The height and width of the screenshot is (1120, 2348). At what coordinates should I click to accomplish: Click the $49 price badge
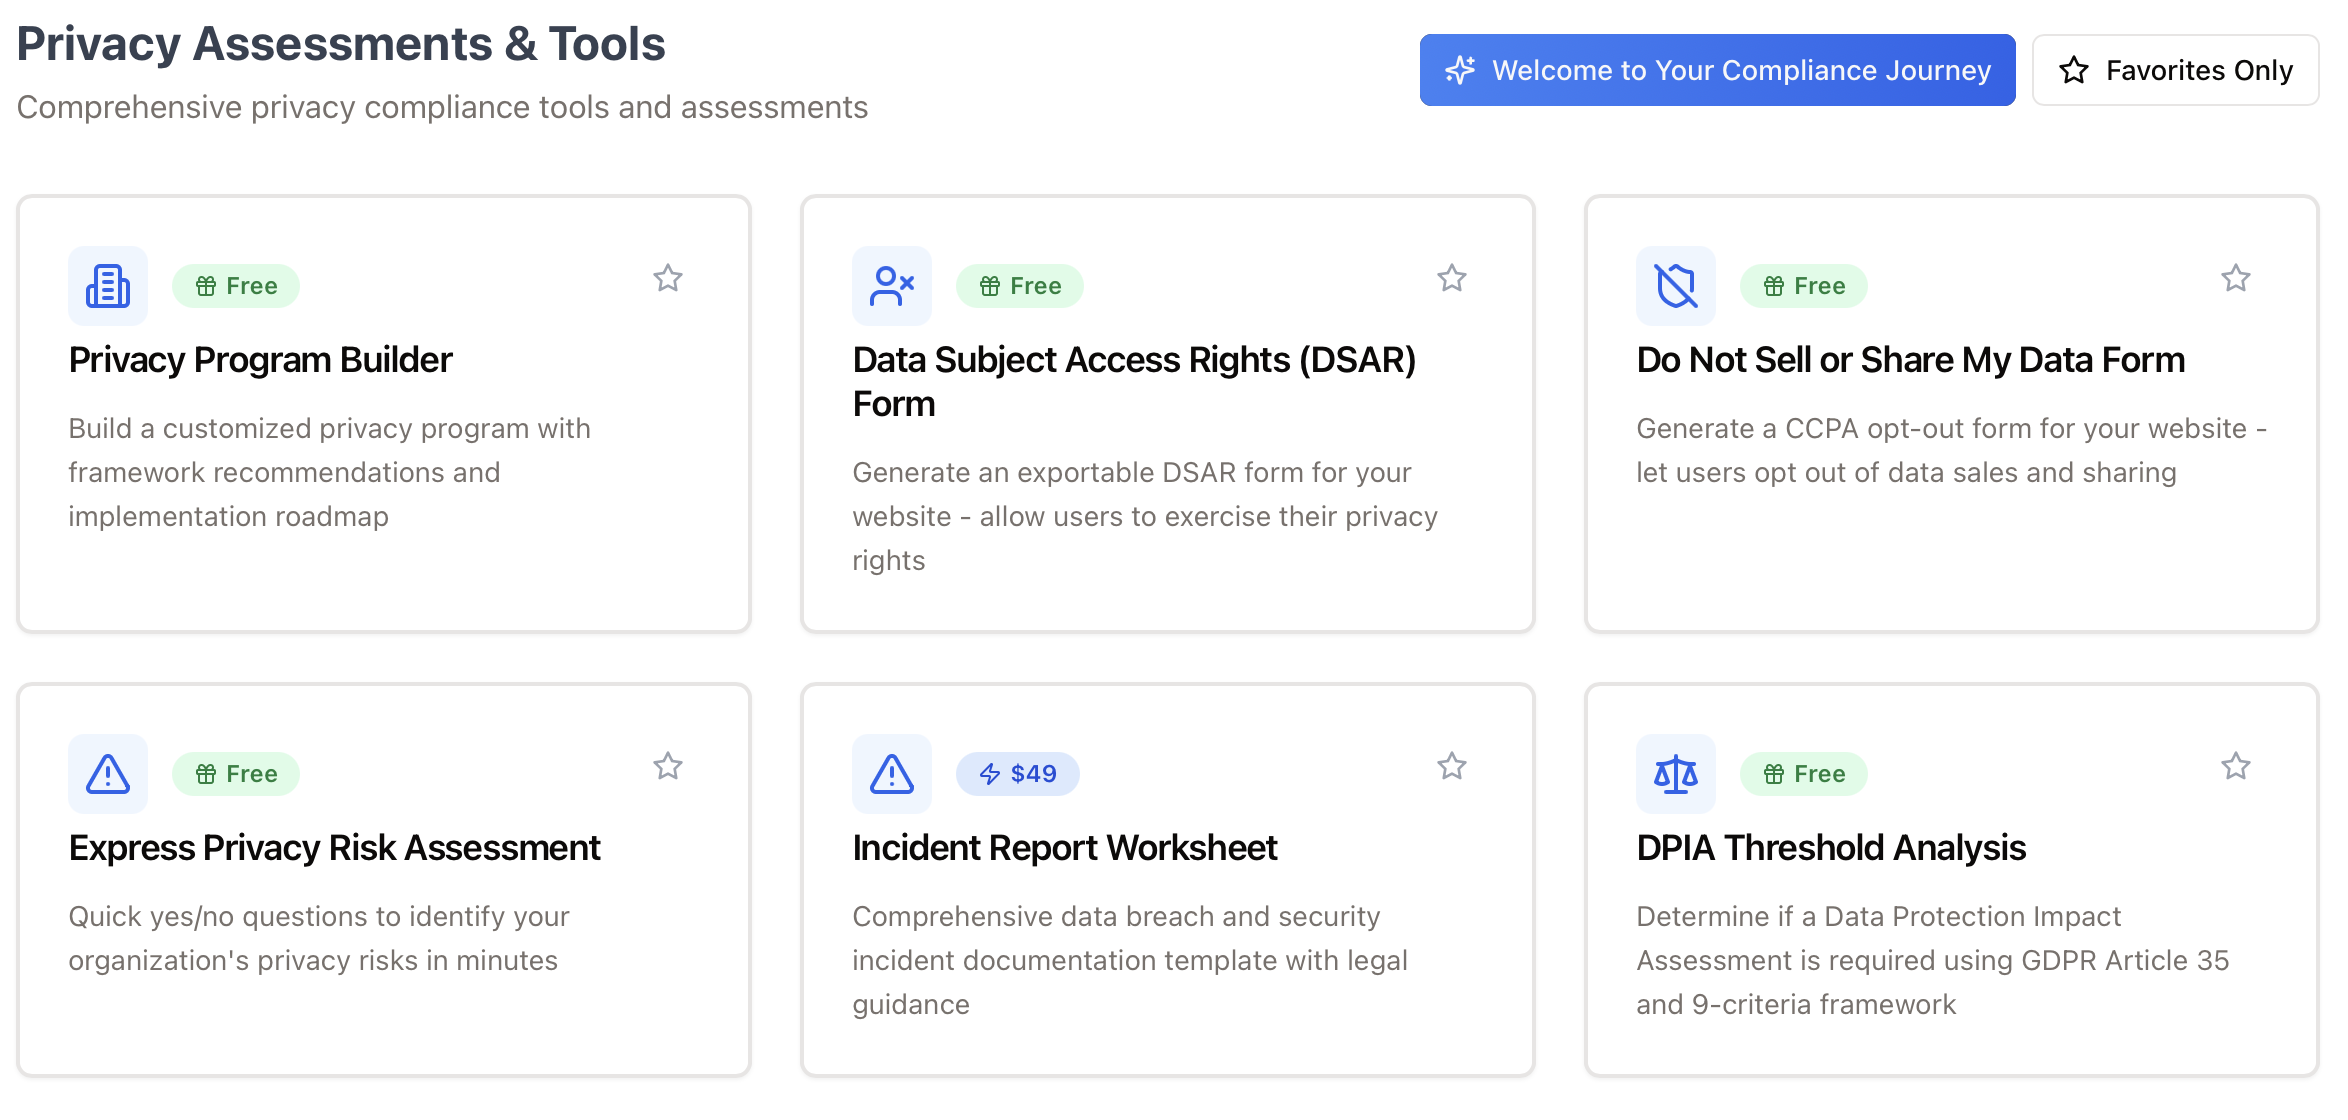1017,774
